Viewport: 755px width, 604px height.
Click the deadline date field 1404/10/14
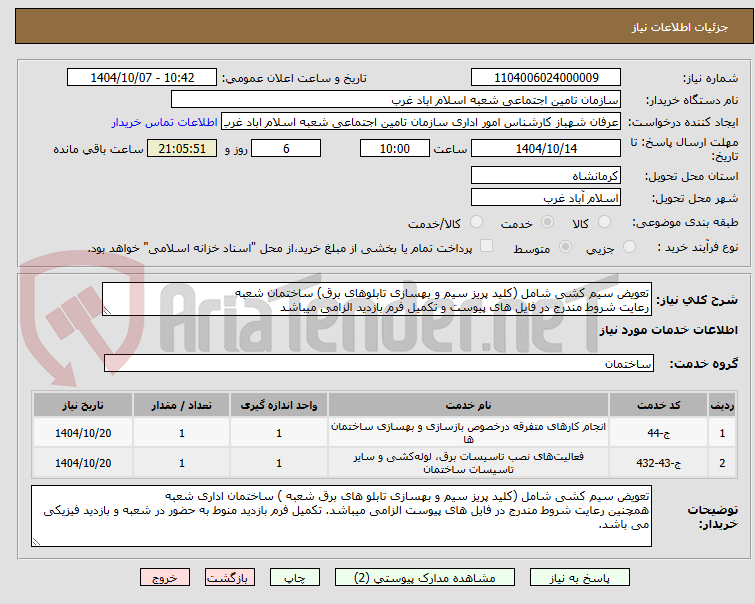click(546, 148)
